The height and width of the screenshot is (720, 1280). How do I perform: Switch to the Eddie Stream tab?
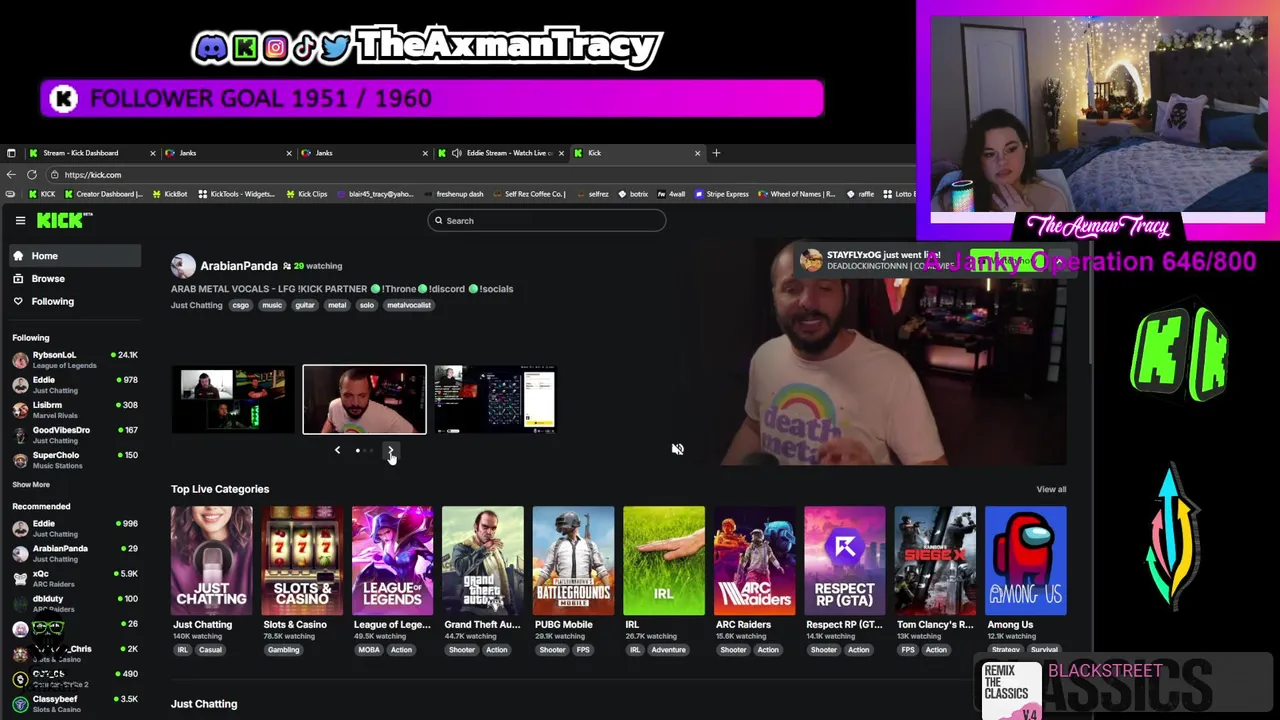pos(500,153)
